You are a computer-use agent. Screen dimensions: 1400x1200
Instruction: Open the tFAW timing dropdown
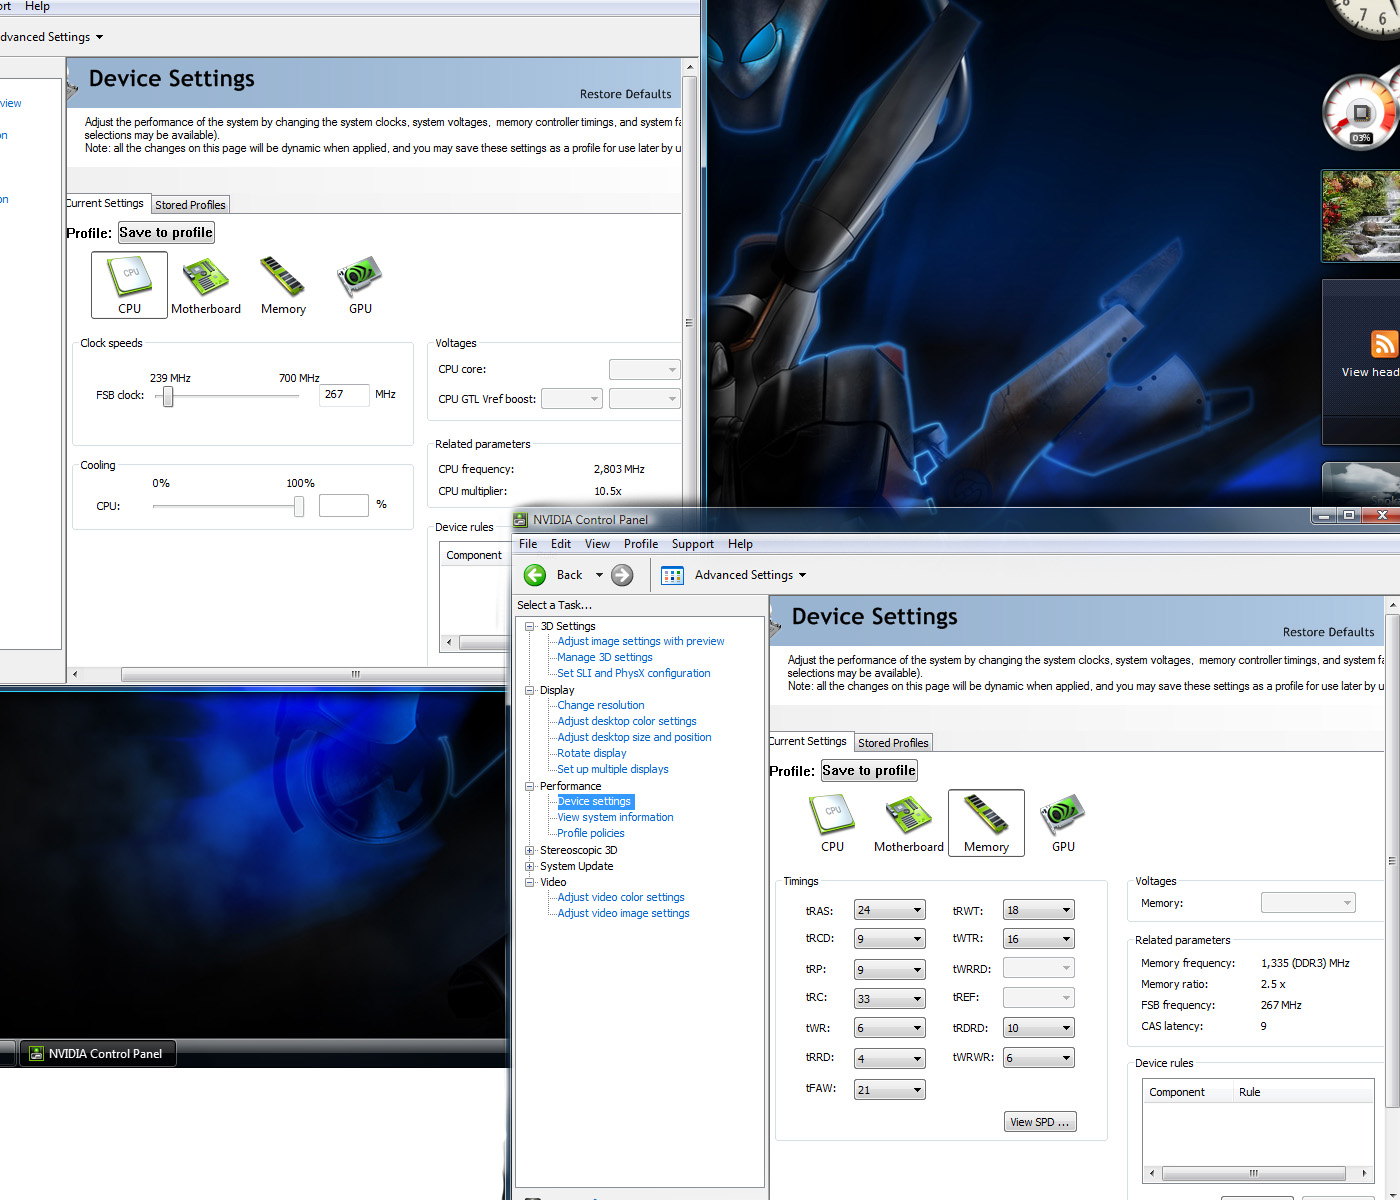coord(889,1090)
